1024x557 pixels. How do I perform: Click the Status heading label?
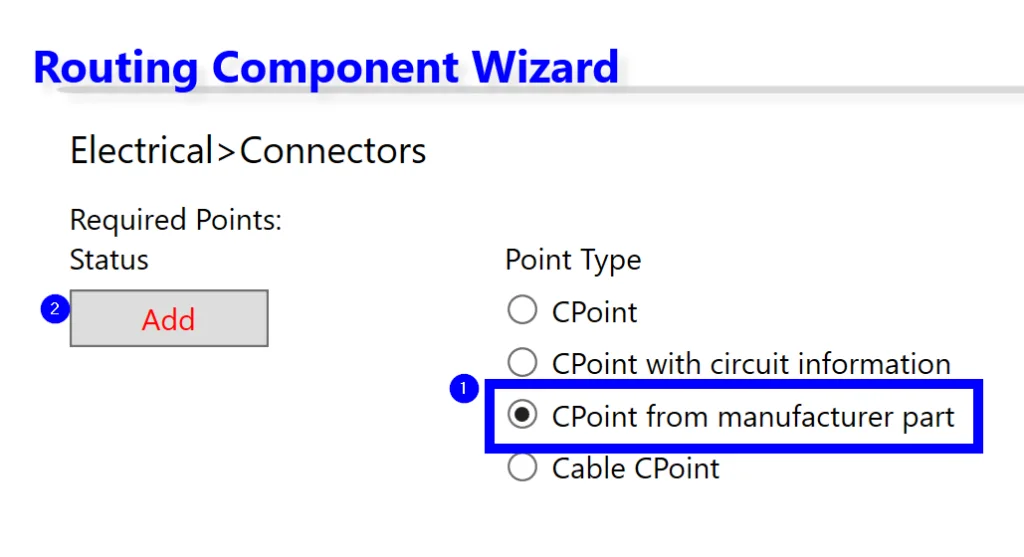[x=109, y=260]
